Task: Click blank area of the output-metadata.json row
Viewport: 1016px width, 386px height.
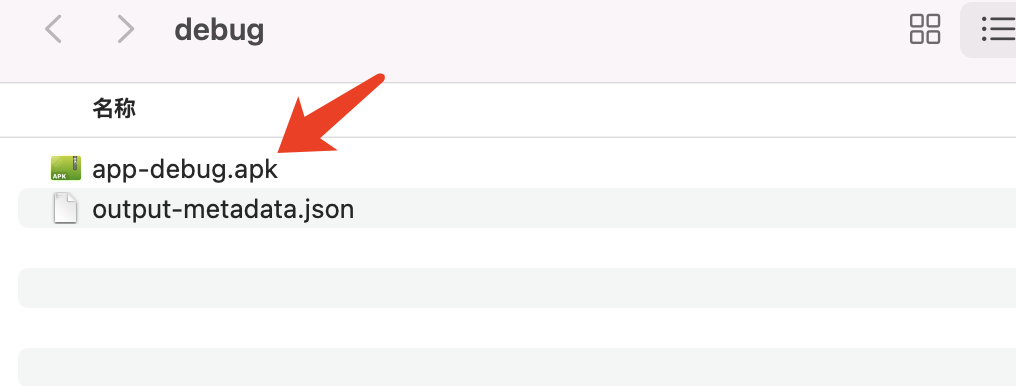Action: (680, 208)
